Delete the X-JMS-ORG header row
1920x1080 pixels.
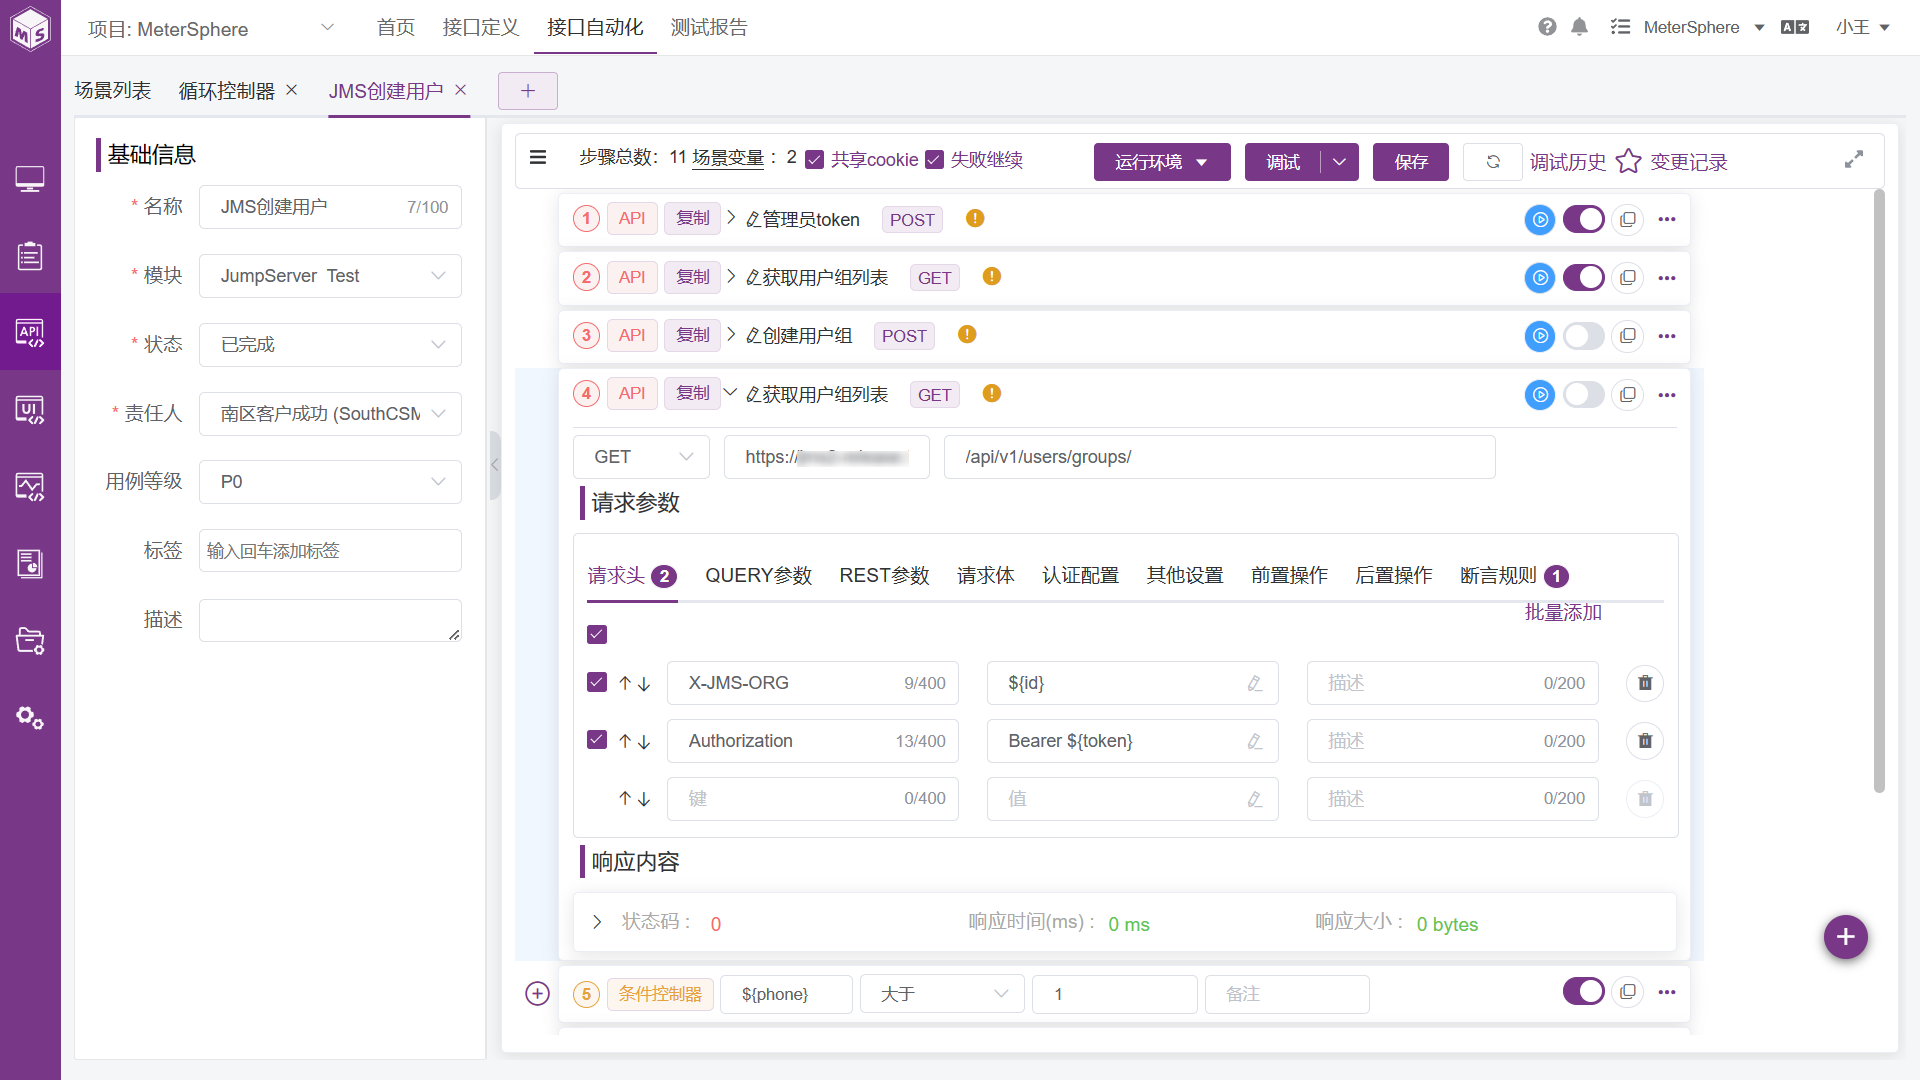[x=1645, y=683]
